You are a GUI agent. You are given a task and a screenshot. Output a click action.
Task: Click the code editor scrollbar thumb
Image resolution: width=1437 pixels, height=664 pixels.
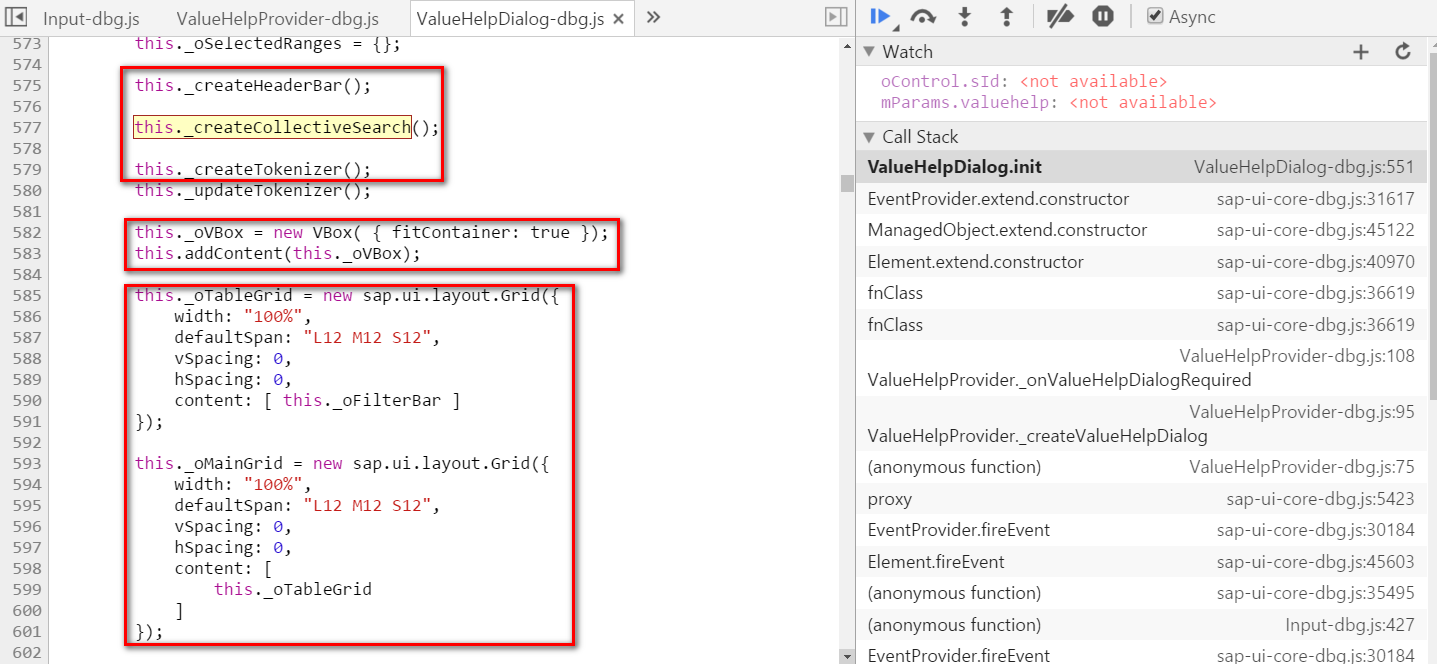[847, 183]
